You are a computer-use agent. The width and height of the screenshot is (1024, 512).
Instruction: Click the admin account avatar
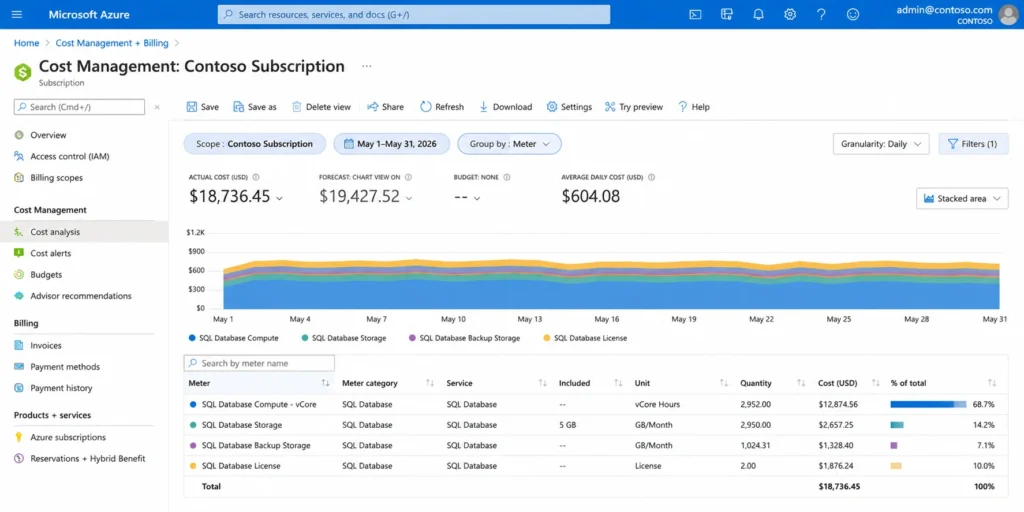point(1008,14)
